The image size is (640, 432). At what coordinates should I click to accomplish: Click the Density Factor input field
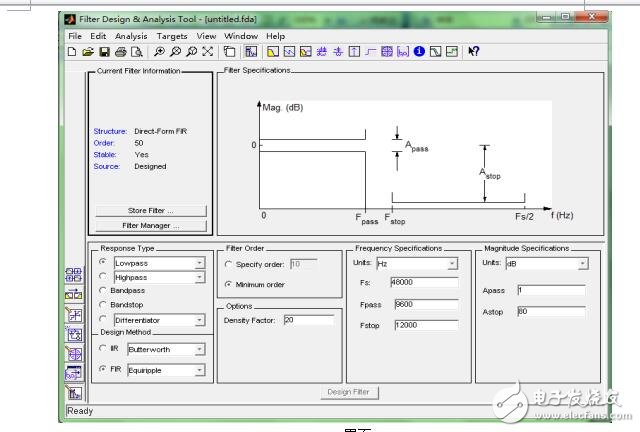point(309,320)
